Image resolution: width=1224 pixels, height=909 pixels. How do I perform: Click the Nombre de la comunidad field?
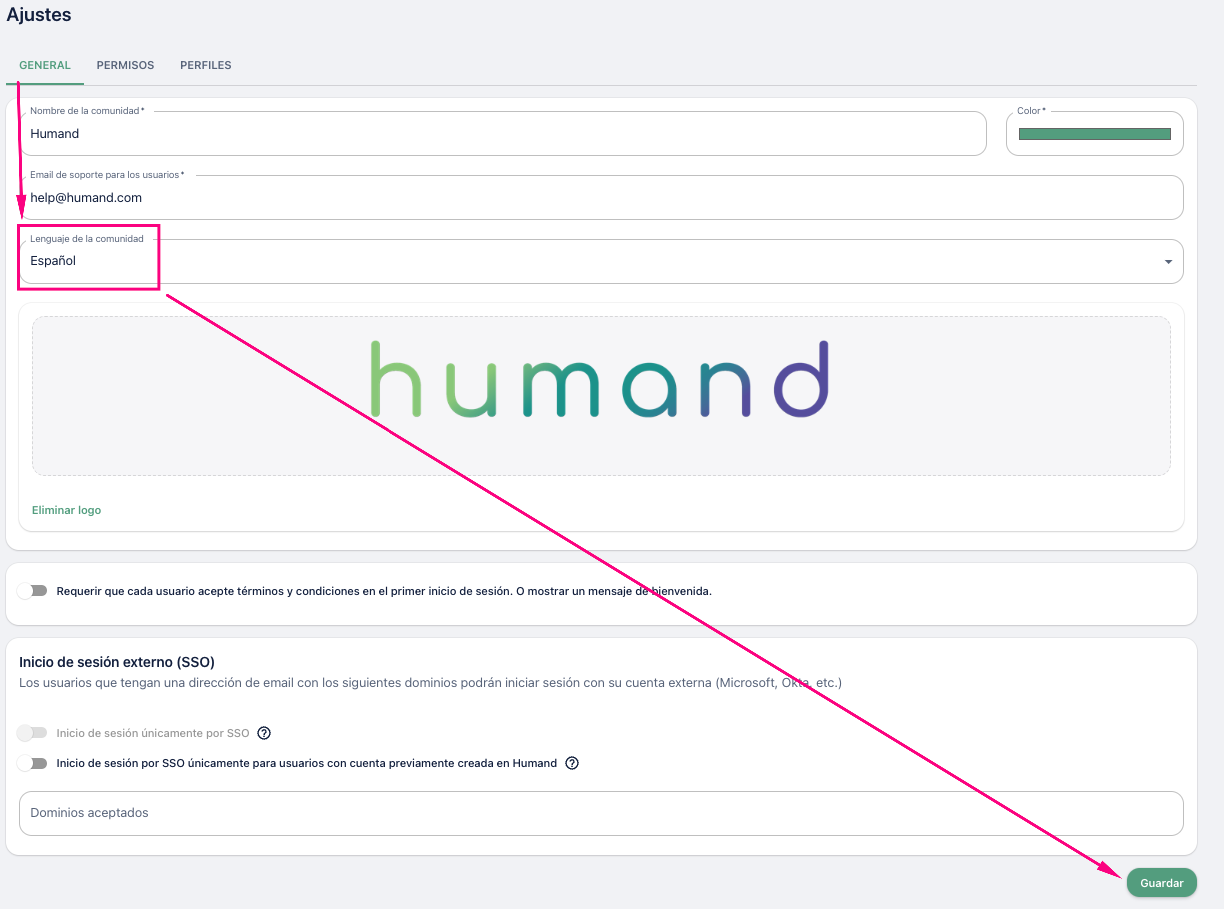(503, 134)
